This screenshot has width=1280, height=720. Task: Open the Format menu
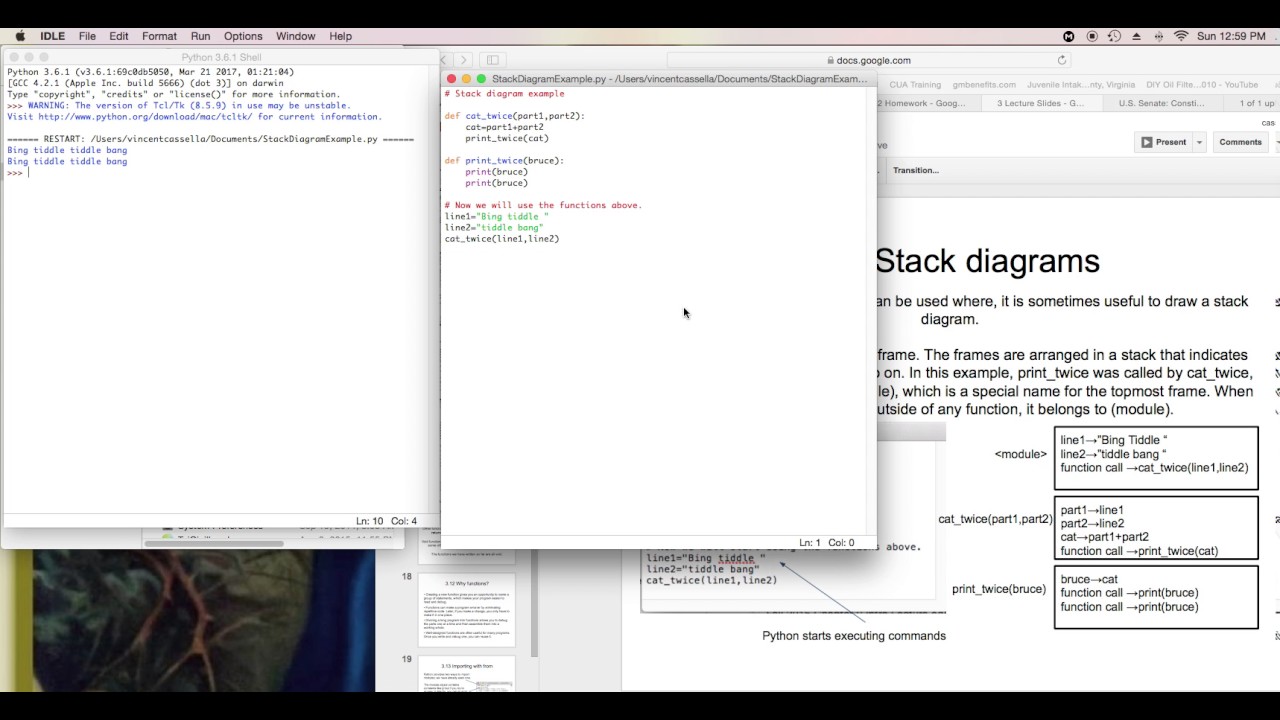(159, 36)
